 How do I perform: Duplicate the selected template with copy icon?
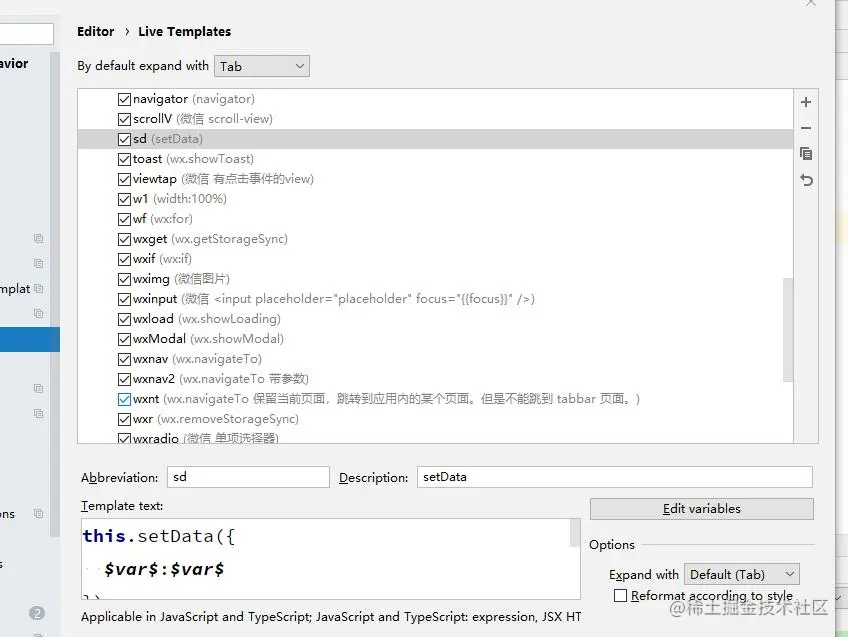point(806,154)
